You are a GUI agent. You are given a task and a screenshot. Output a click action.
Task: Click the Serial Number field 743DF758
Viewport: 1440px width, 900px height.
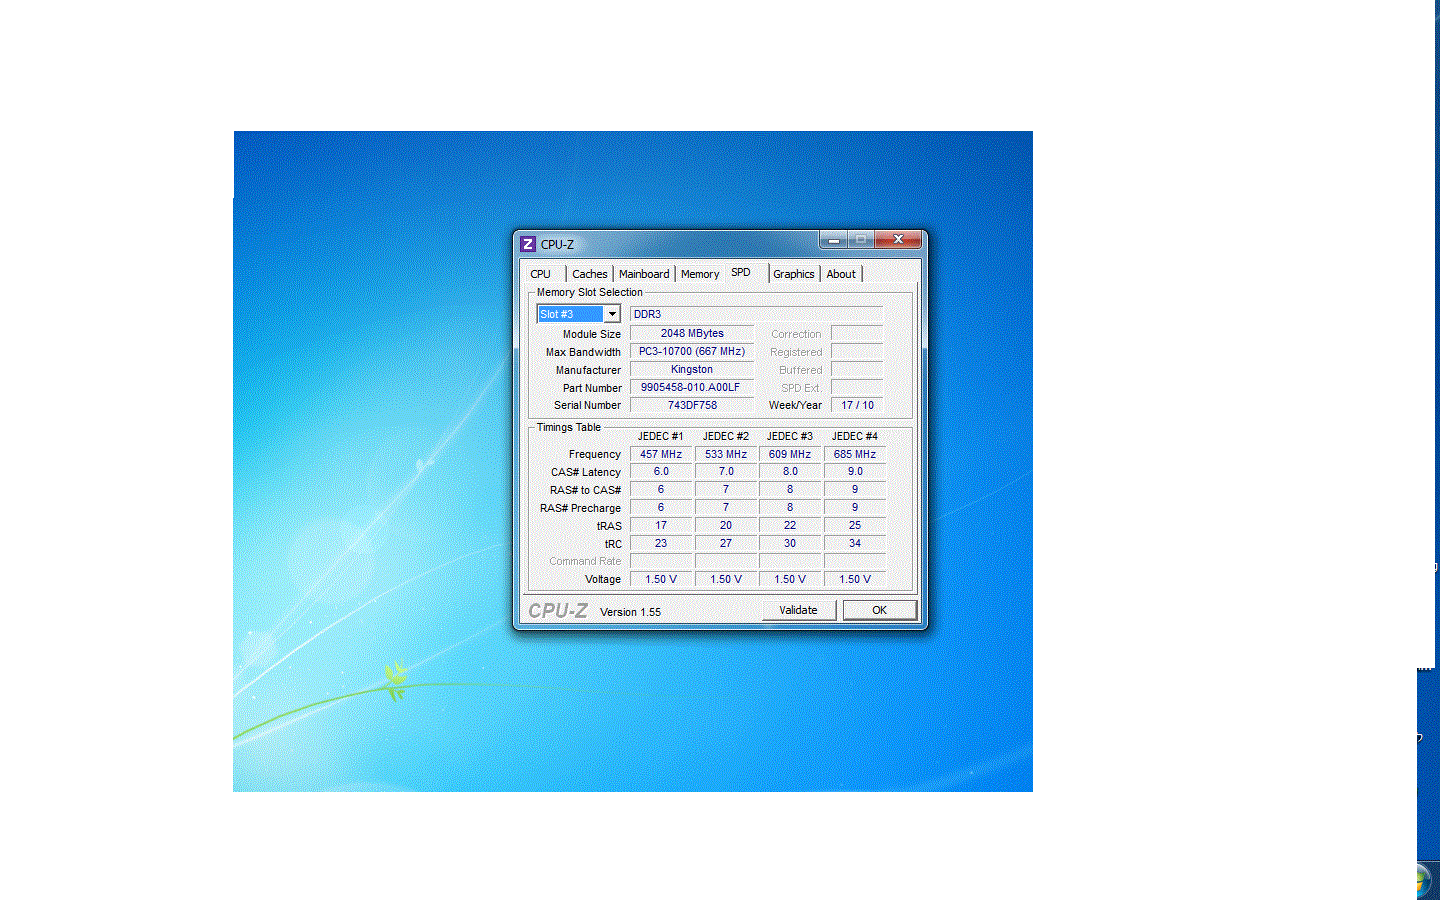click(x=692, y=405)
